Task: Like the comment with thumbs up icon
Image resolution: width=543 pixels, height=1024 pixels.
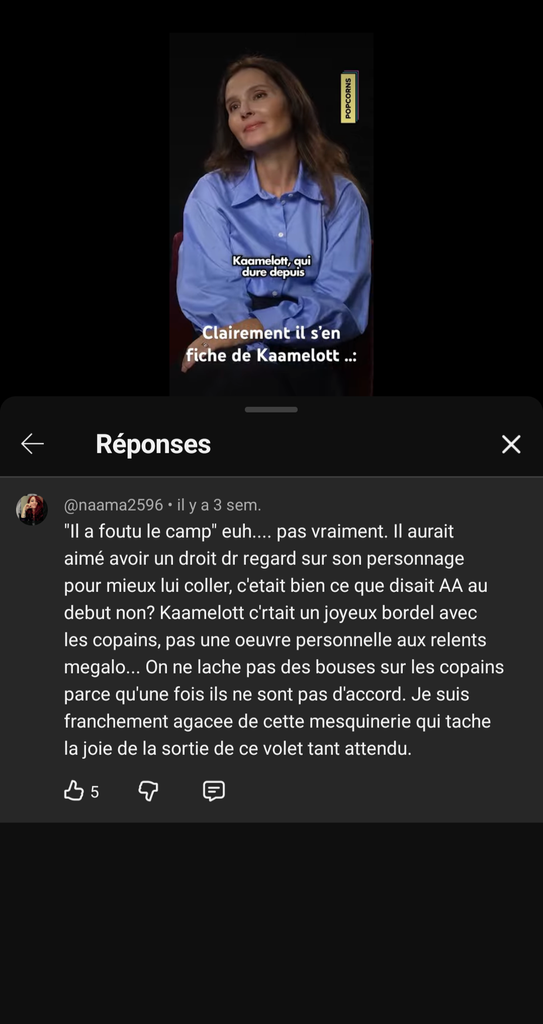Action: (74, 791)
